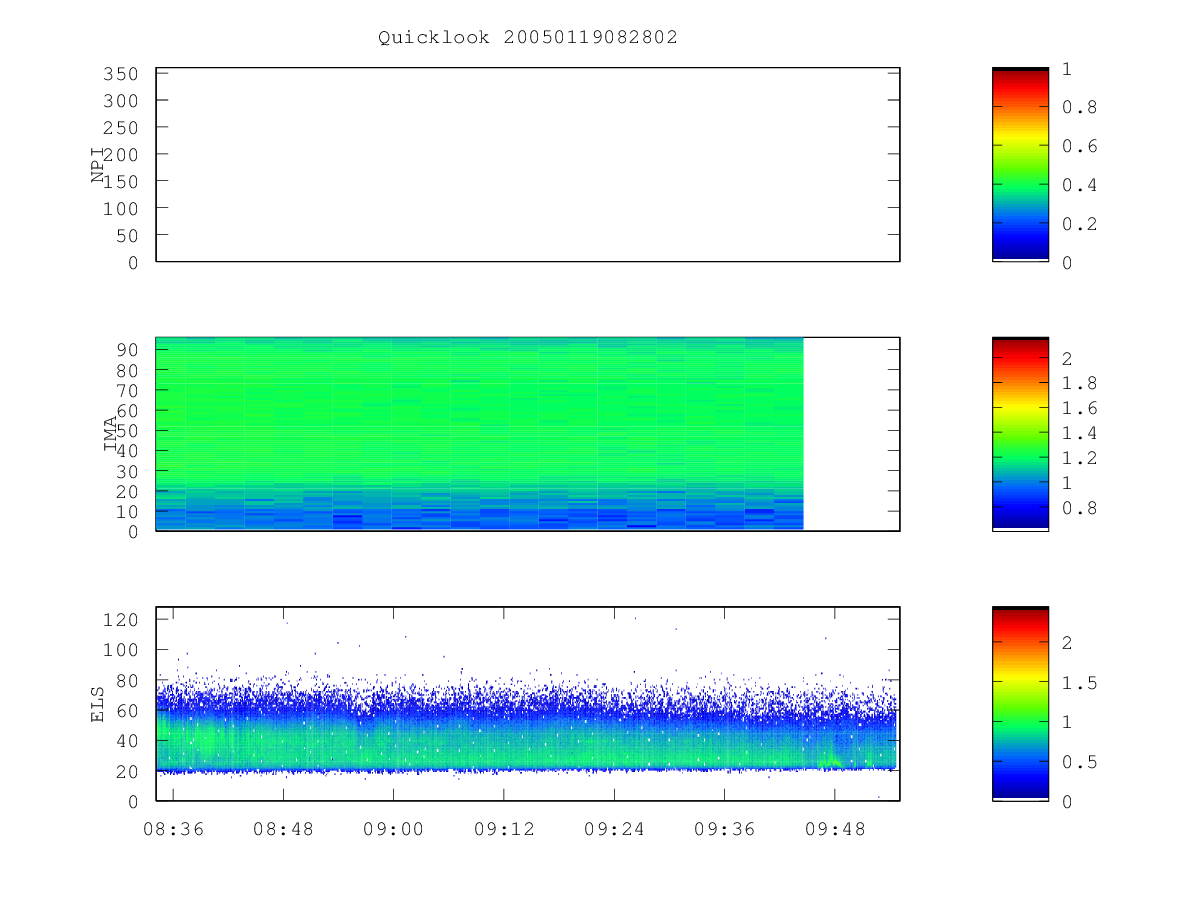This screenshot has height=900, width=1200.
Task: Select the 70 tick on IMA axis
Action: [x=126, y=390]
